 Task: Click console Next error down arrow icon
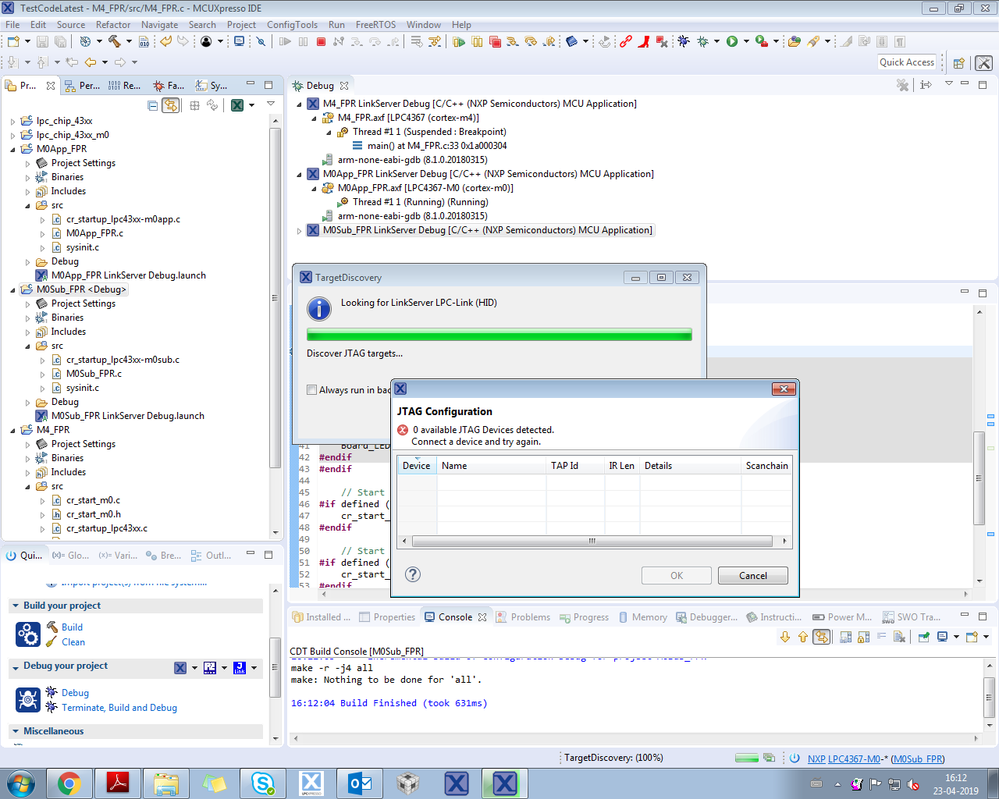[785, 637]
